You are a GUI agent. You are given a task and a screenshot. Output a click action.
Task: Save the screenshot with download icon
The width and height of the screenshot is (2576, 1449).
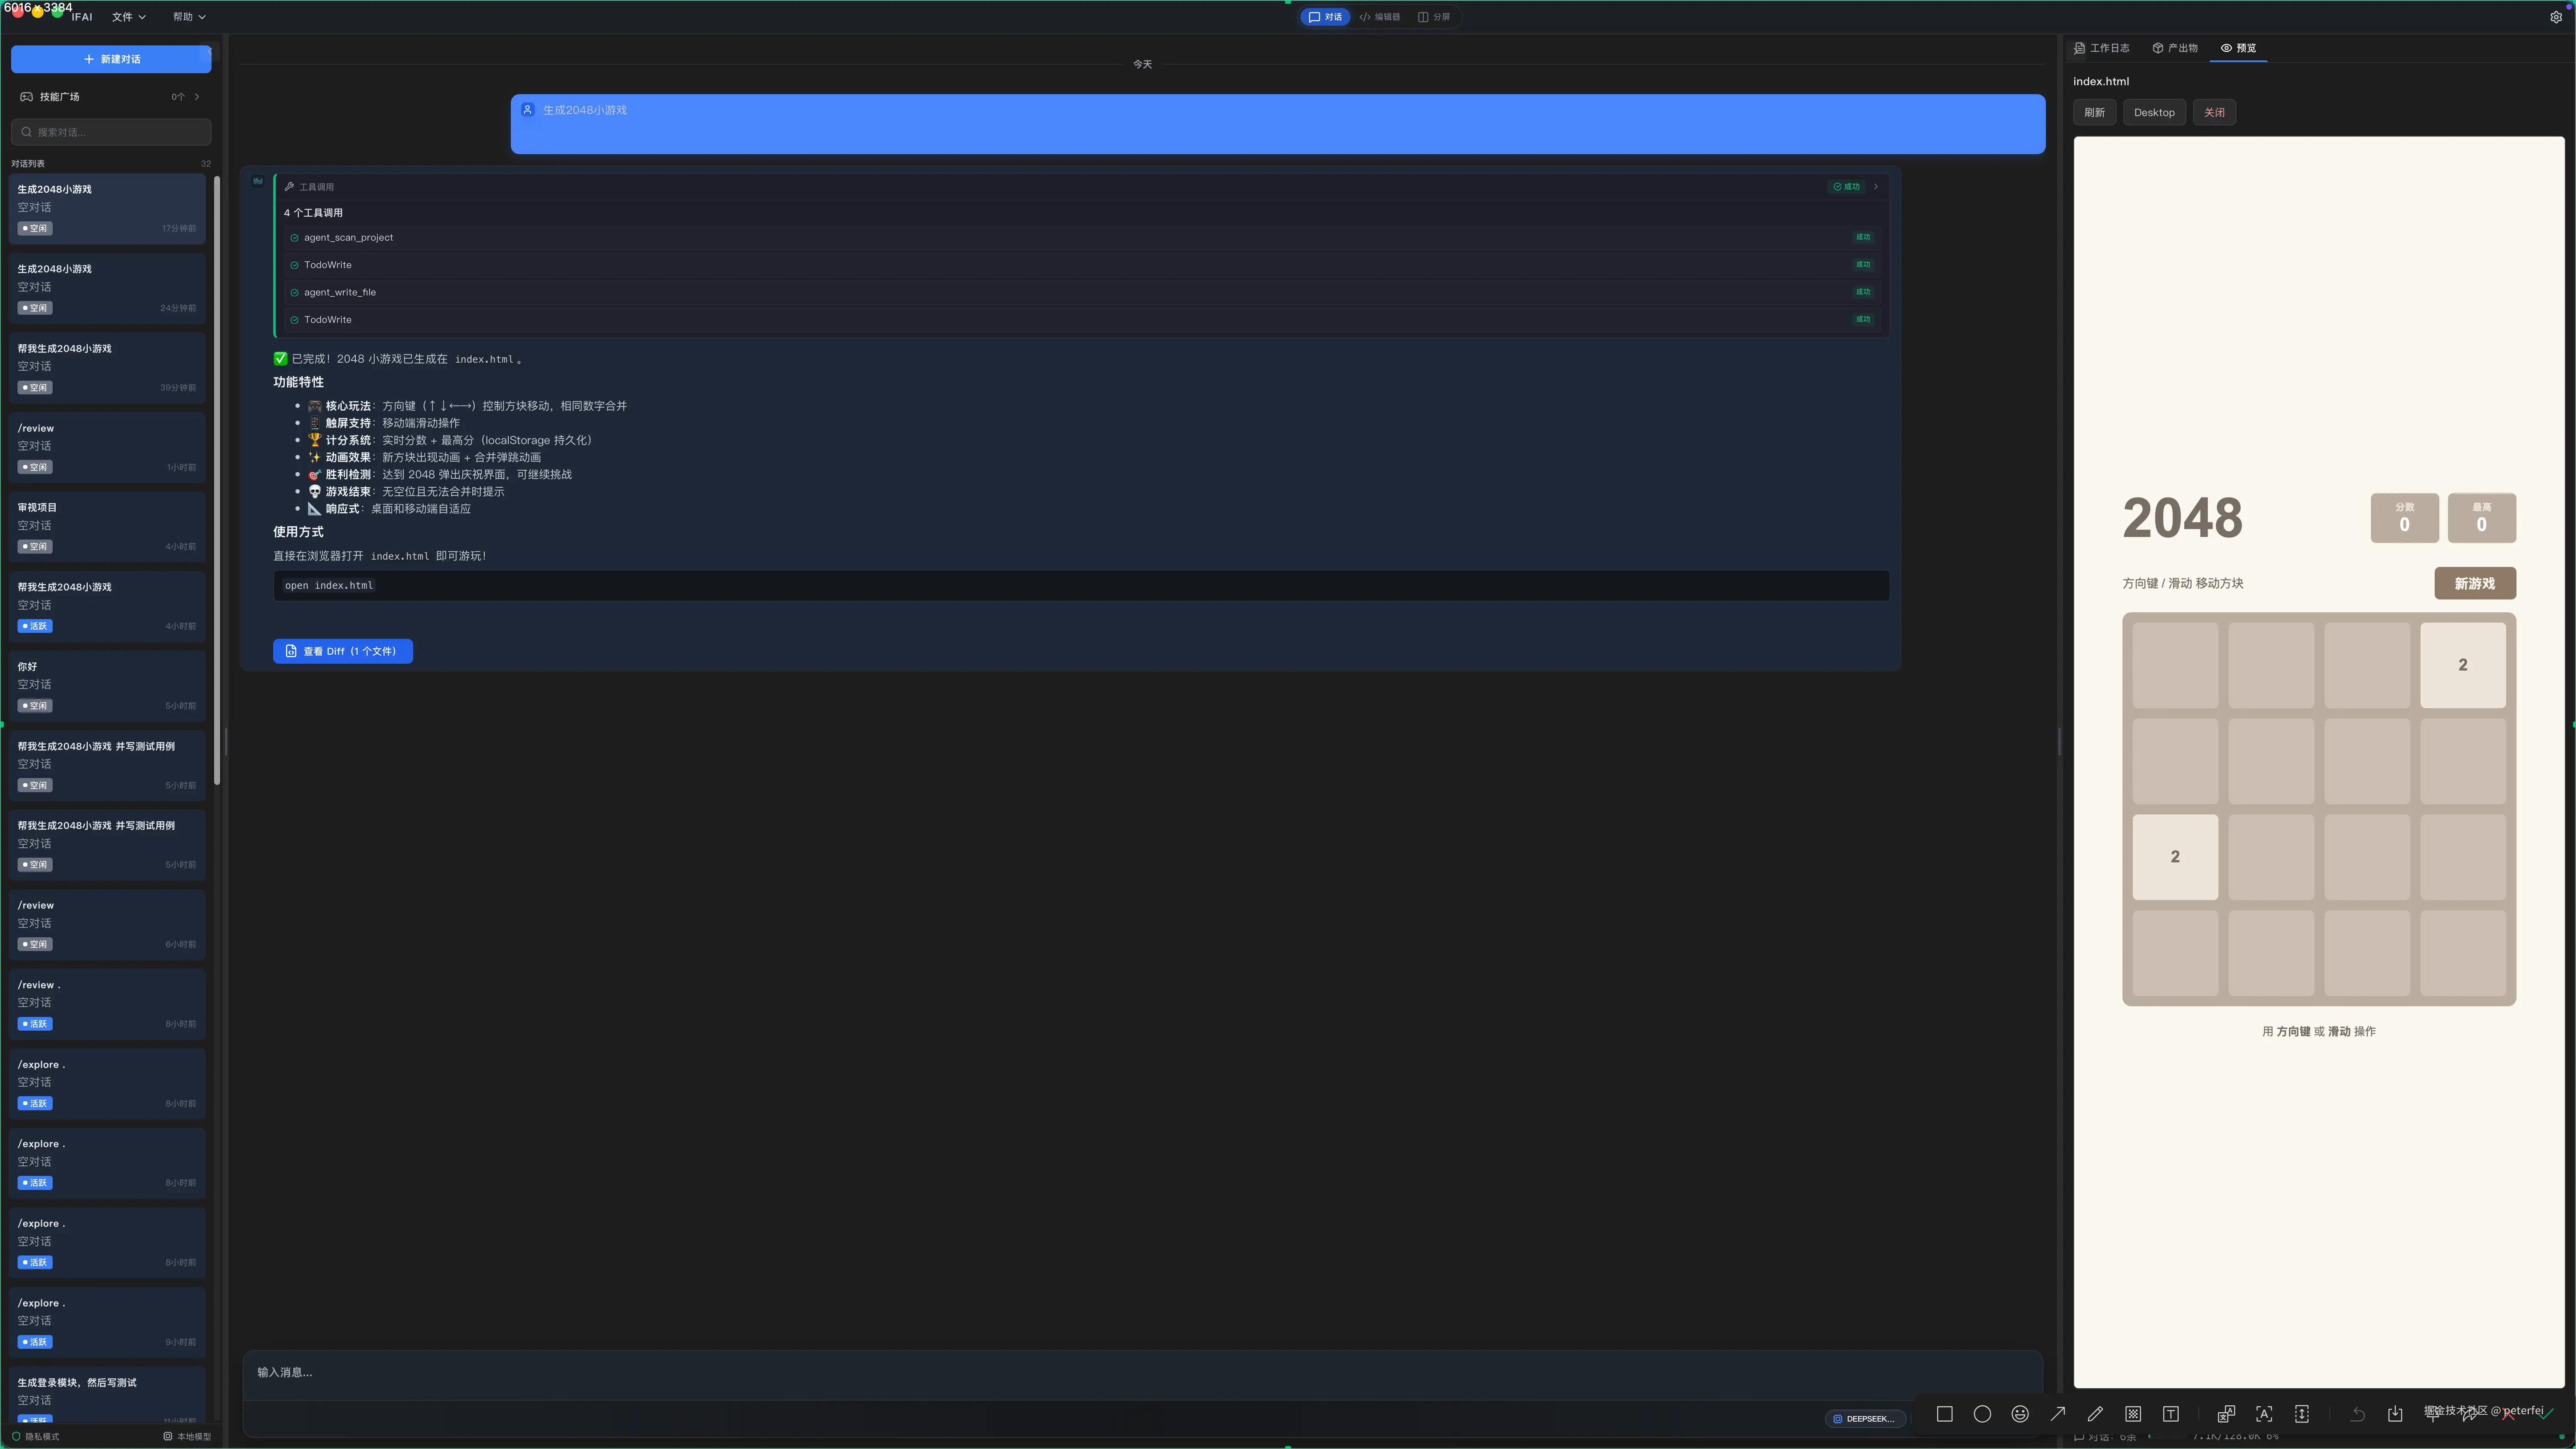[2395, 1414]
